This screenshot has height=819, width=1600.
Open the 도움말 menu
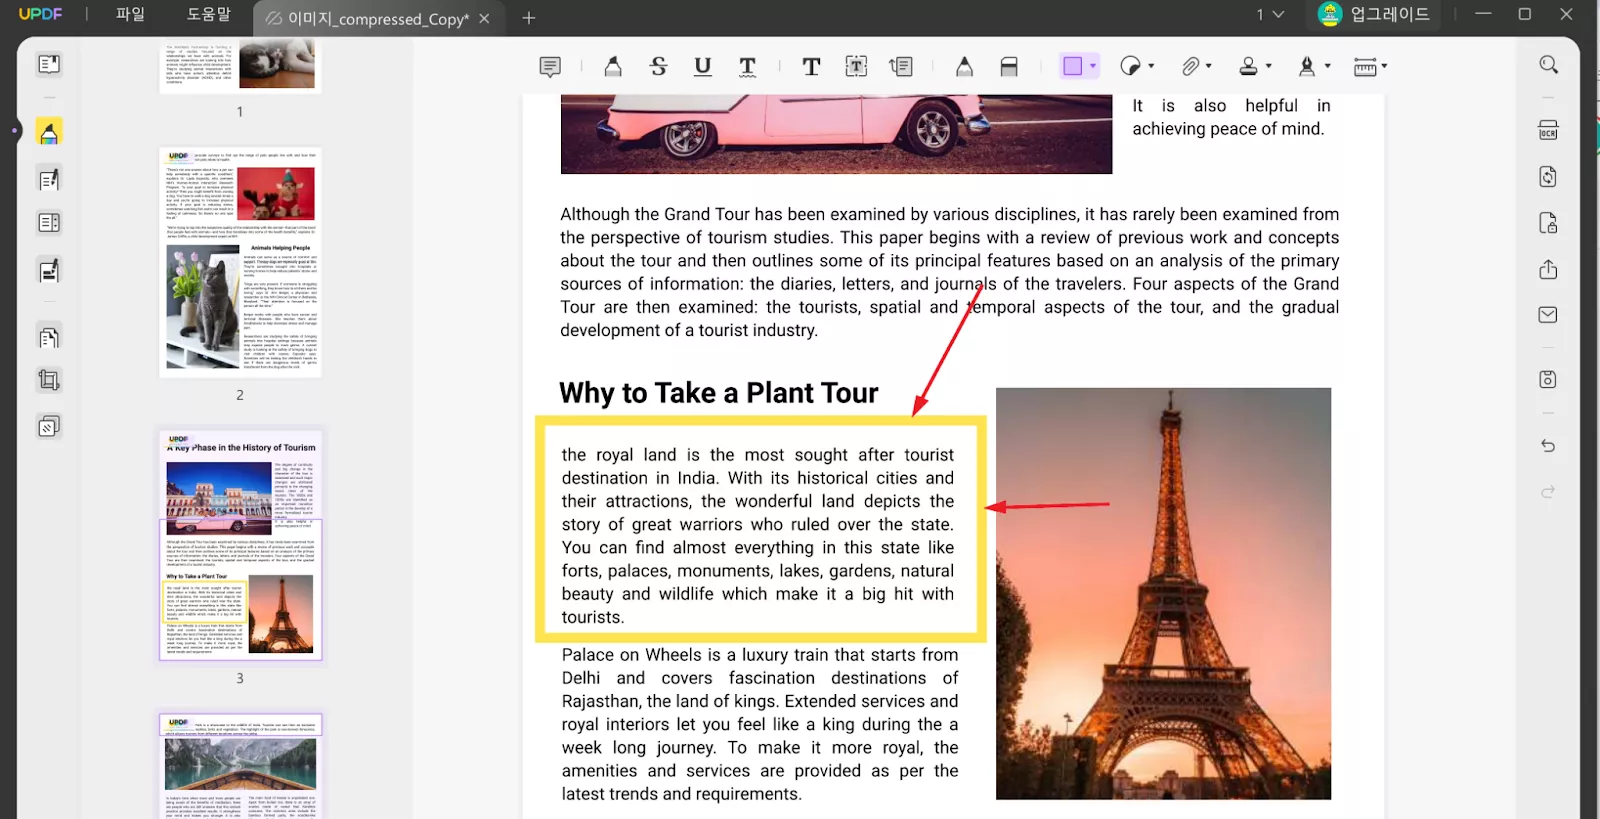pyautogui.click(x=208, y=15)
